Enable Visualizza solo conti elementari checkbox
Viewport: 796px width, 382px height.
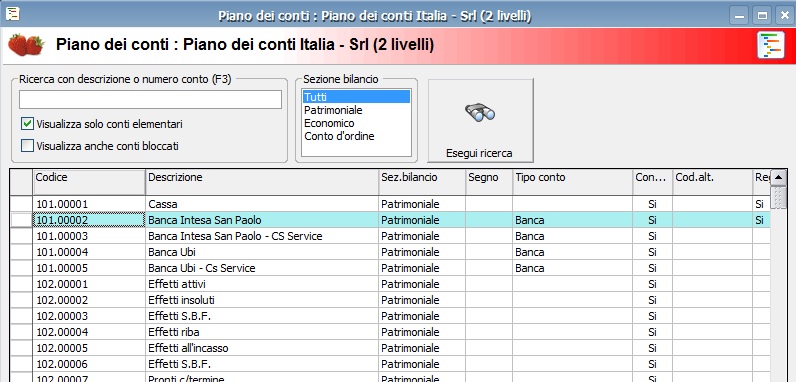point(27,124)
